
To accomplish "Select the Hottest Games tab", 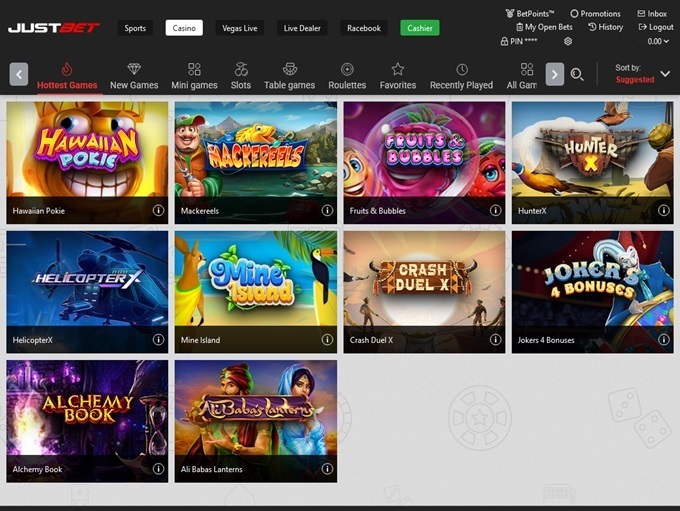I will pyautogui.click(x=67, y=76).
